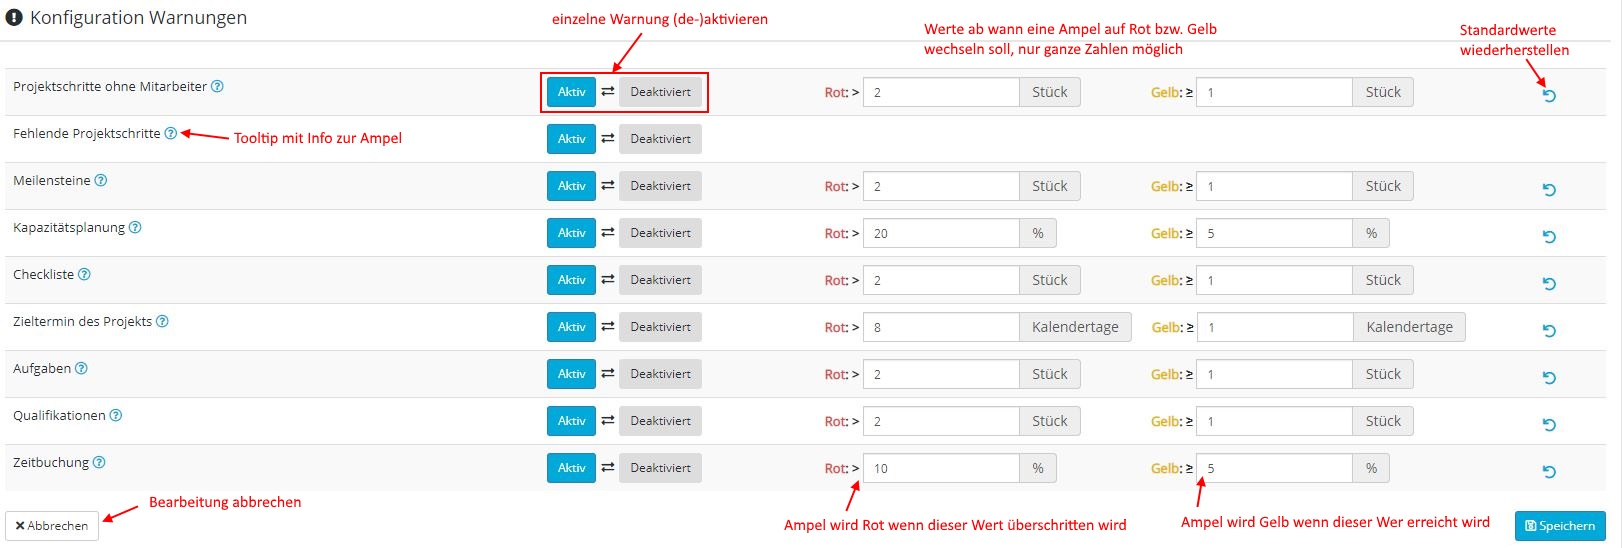Show info tooltip for Kapazitätsplanung

click(135, 228)
